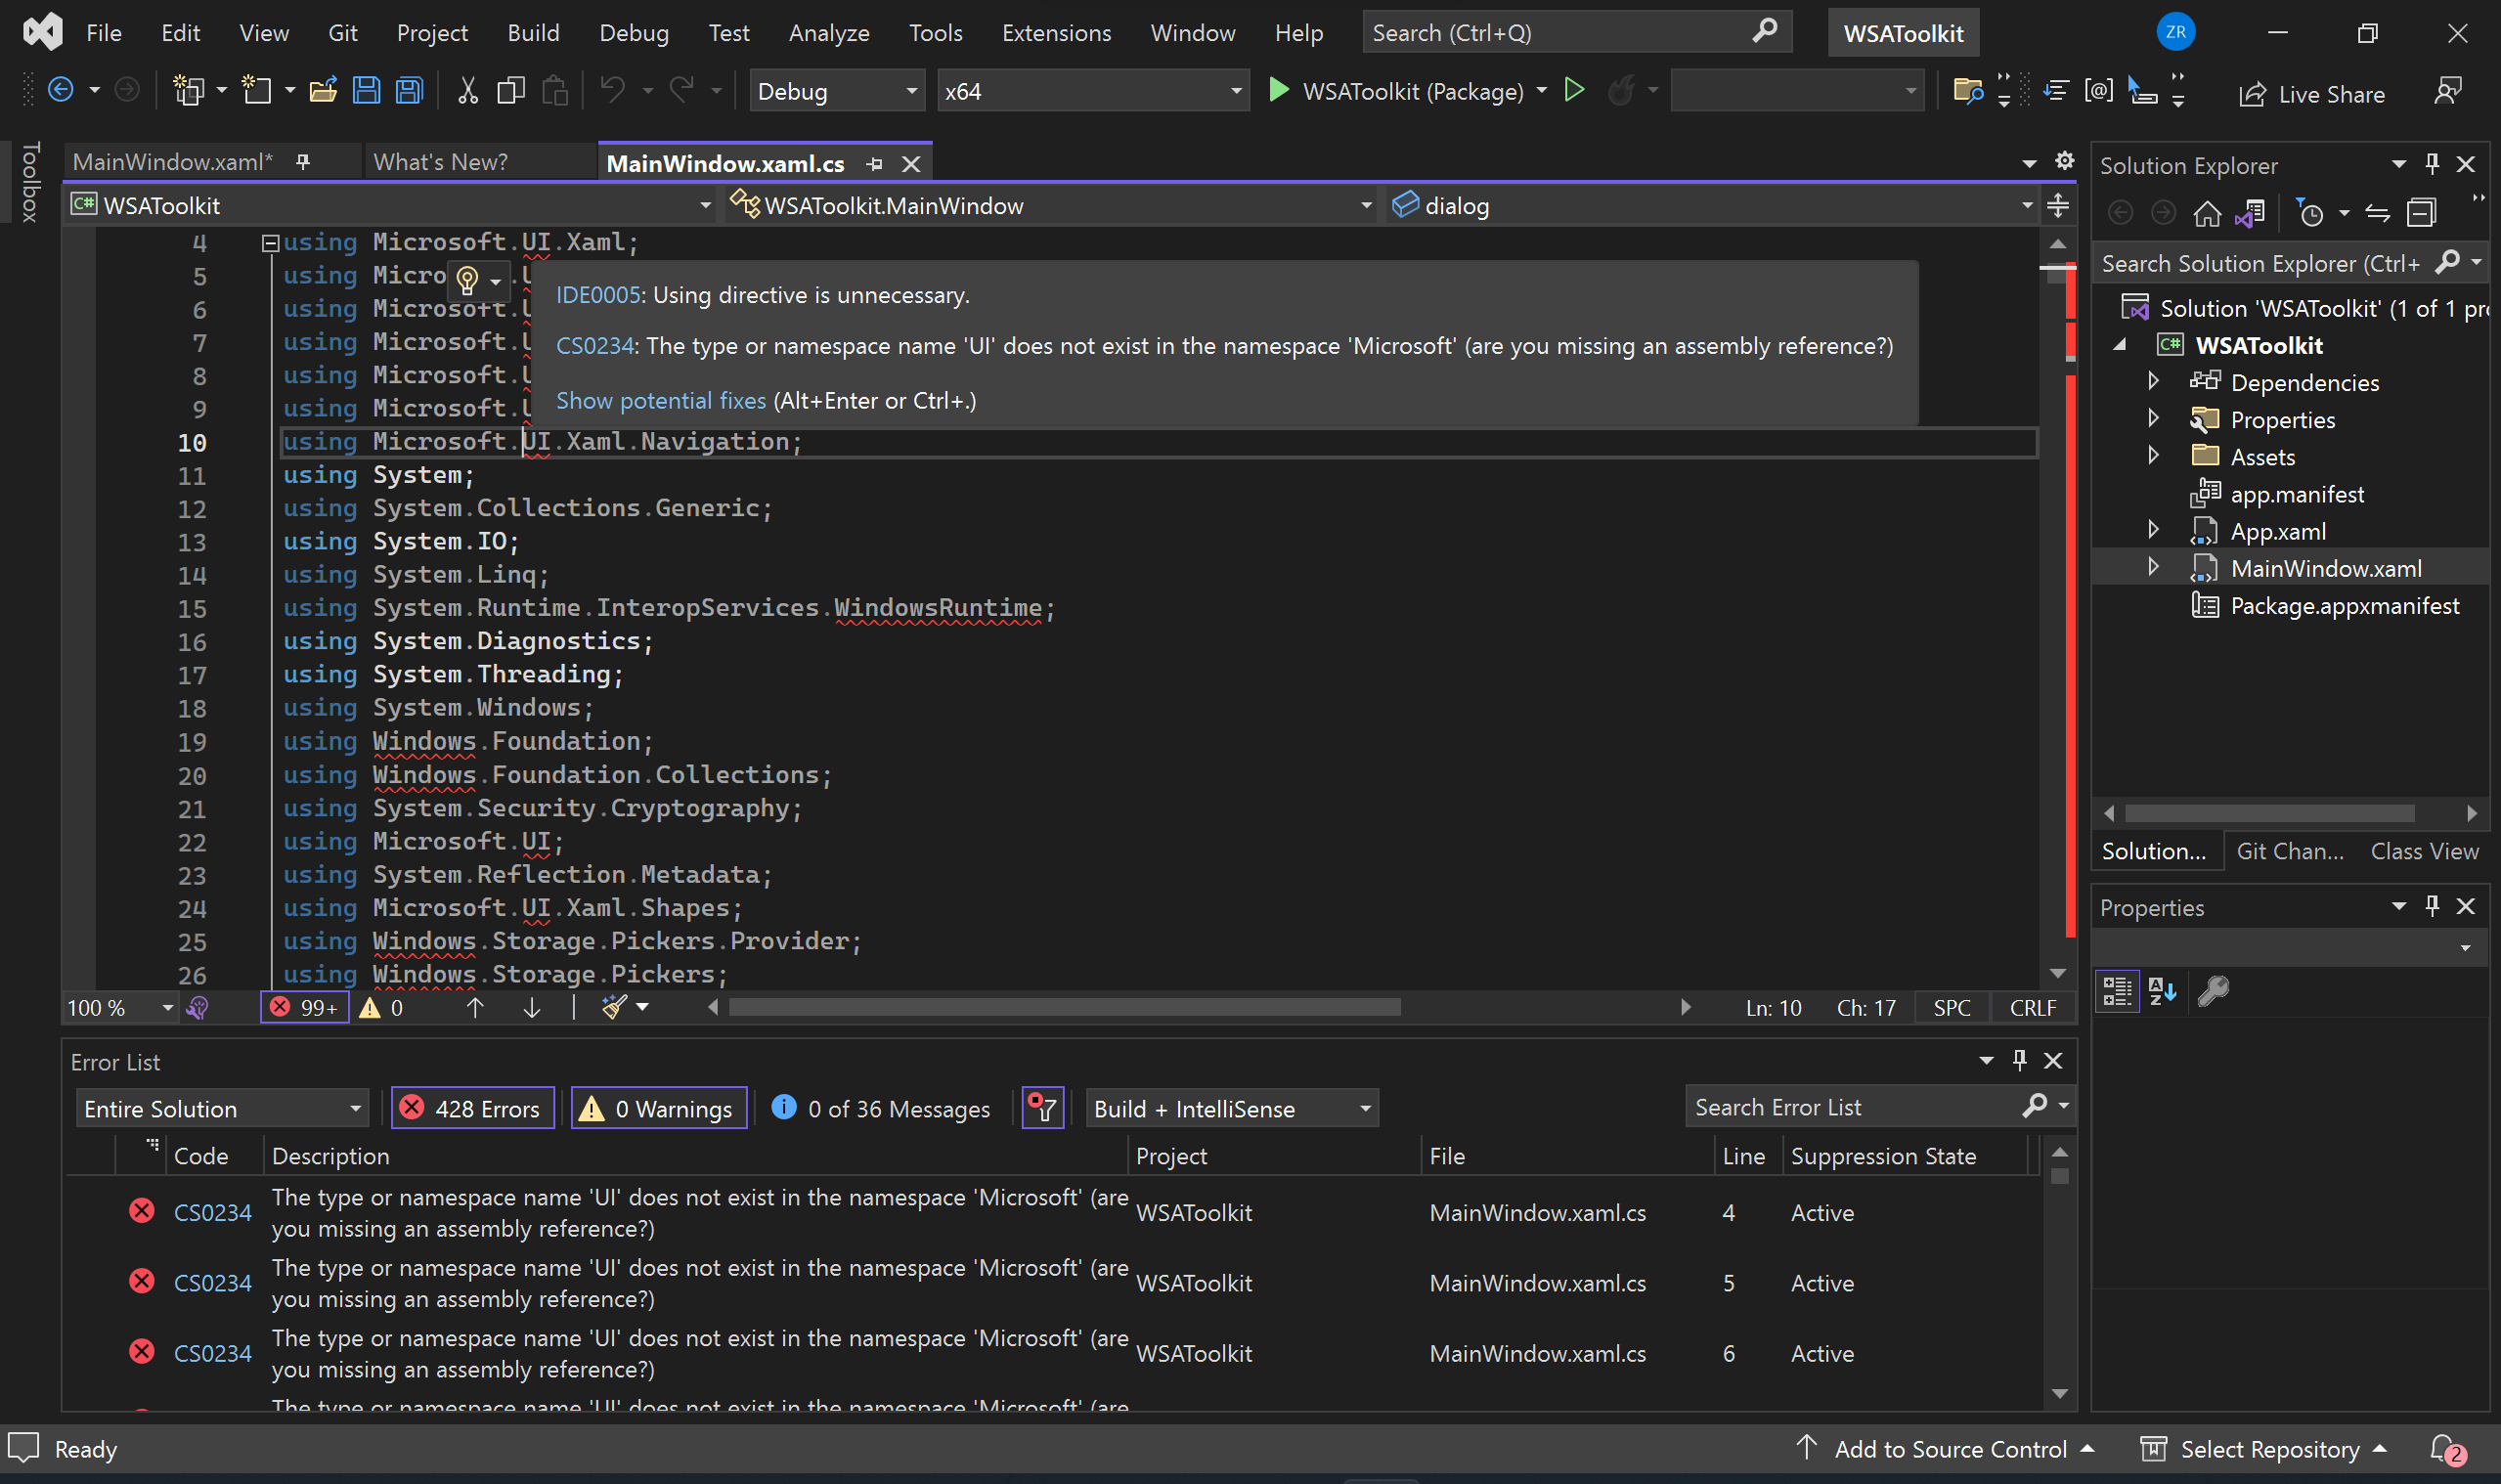Switch to the Git Changes tab
The width and height of the screenshot is (2501, 1484).
(x=2289, y=851)
